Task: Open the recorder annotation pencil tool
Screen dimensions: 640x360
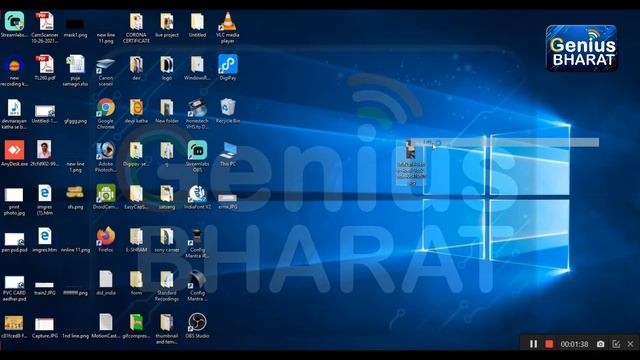Action: (x=616, y=344)
